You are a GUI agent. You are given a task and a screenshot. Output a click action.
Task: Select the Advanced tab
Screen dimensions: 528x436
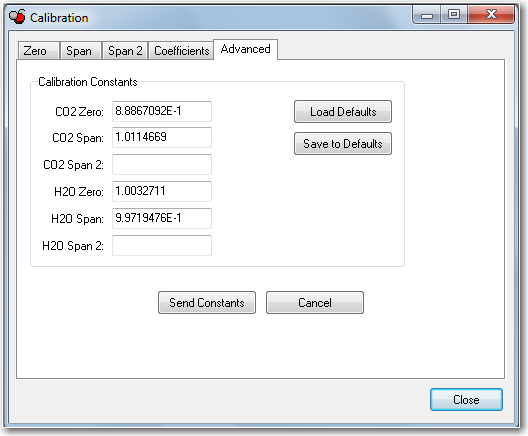245,49
